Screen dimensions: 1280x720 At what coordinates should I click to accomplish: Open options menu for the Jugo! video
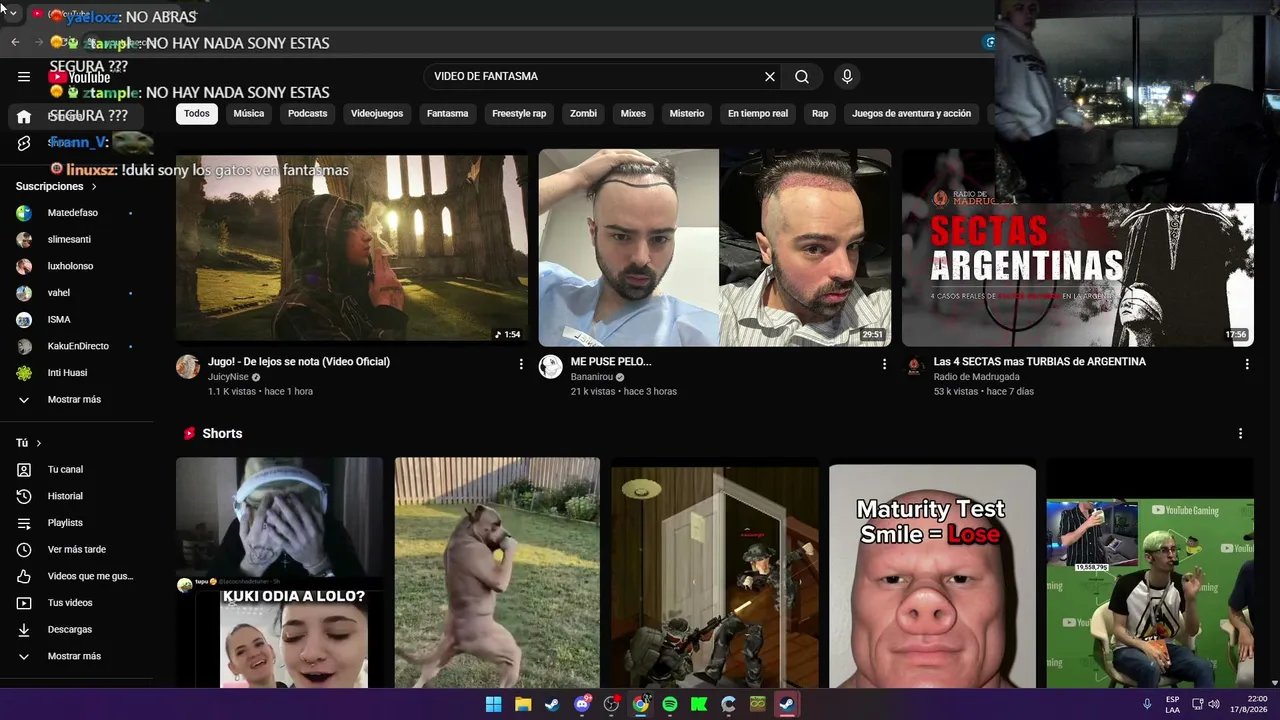coord(521,365)
